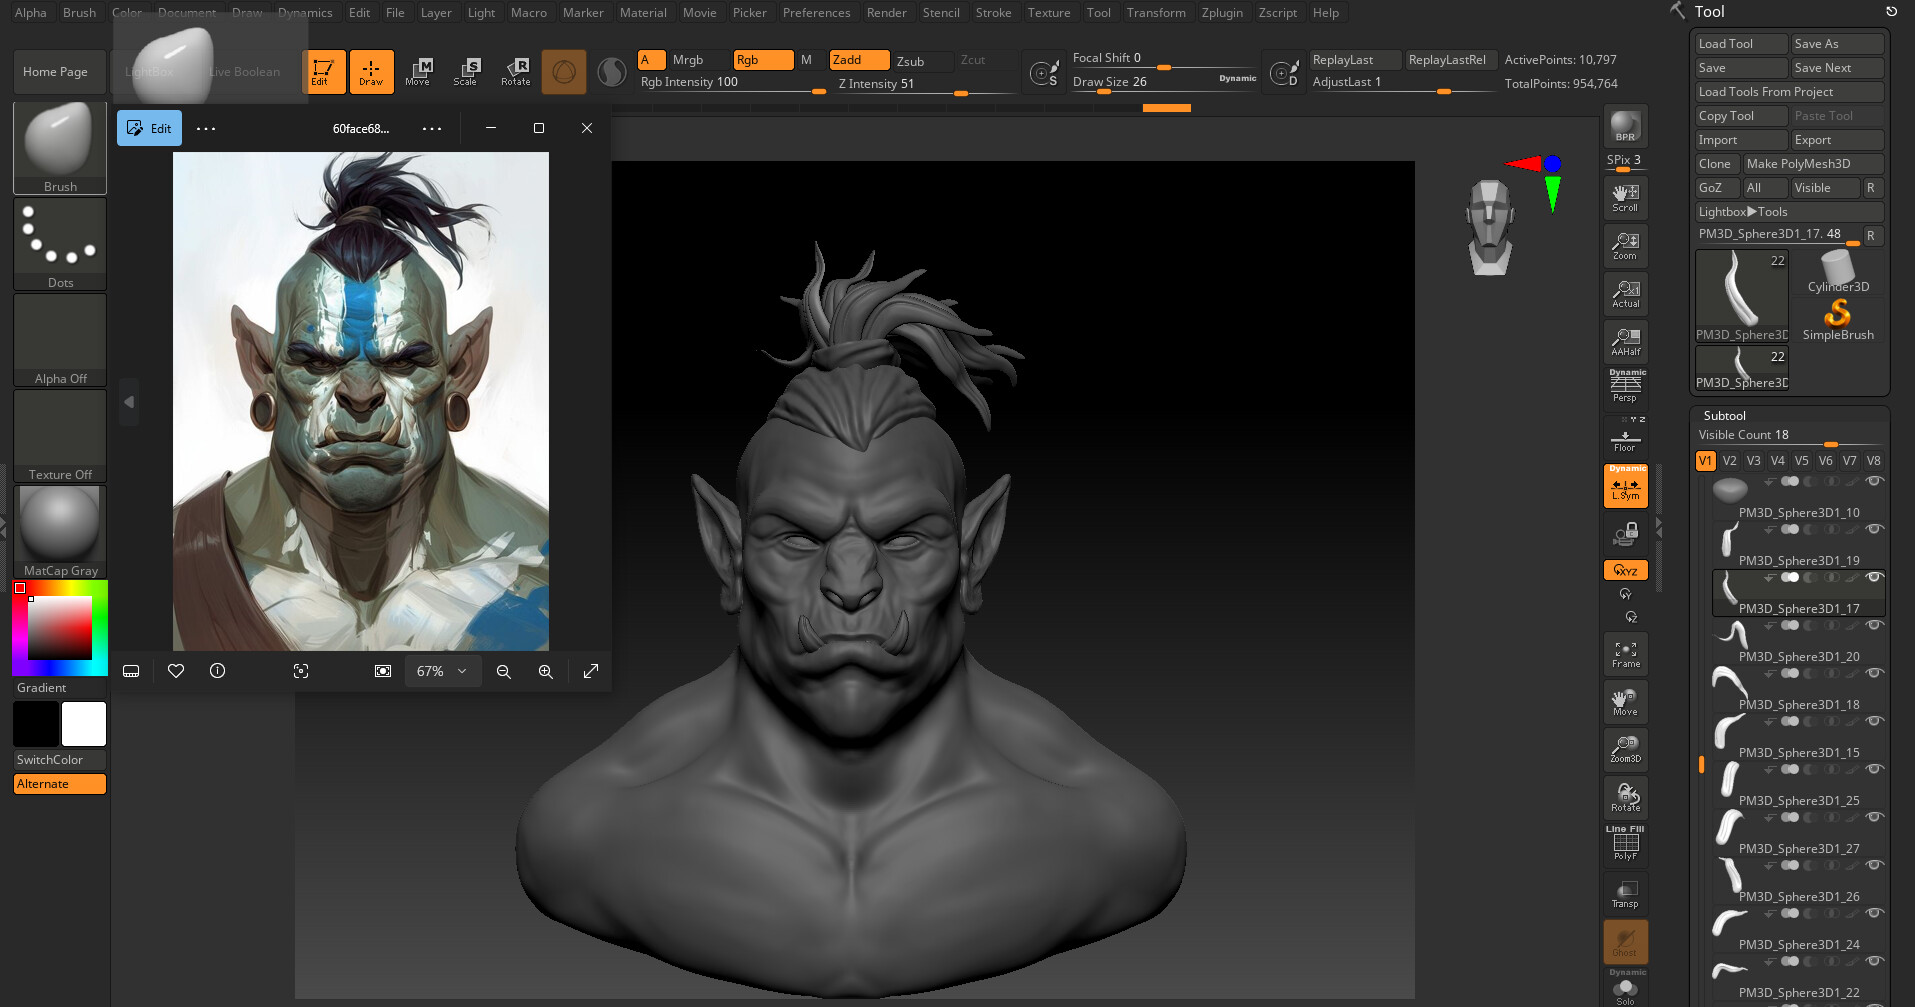Pick the SimpleBrush tool icon

(x=1837, y=315)
